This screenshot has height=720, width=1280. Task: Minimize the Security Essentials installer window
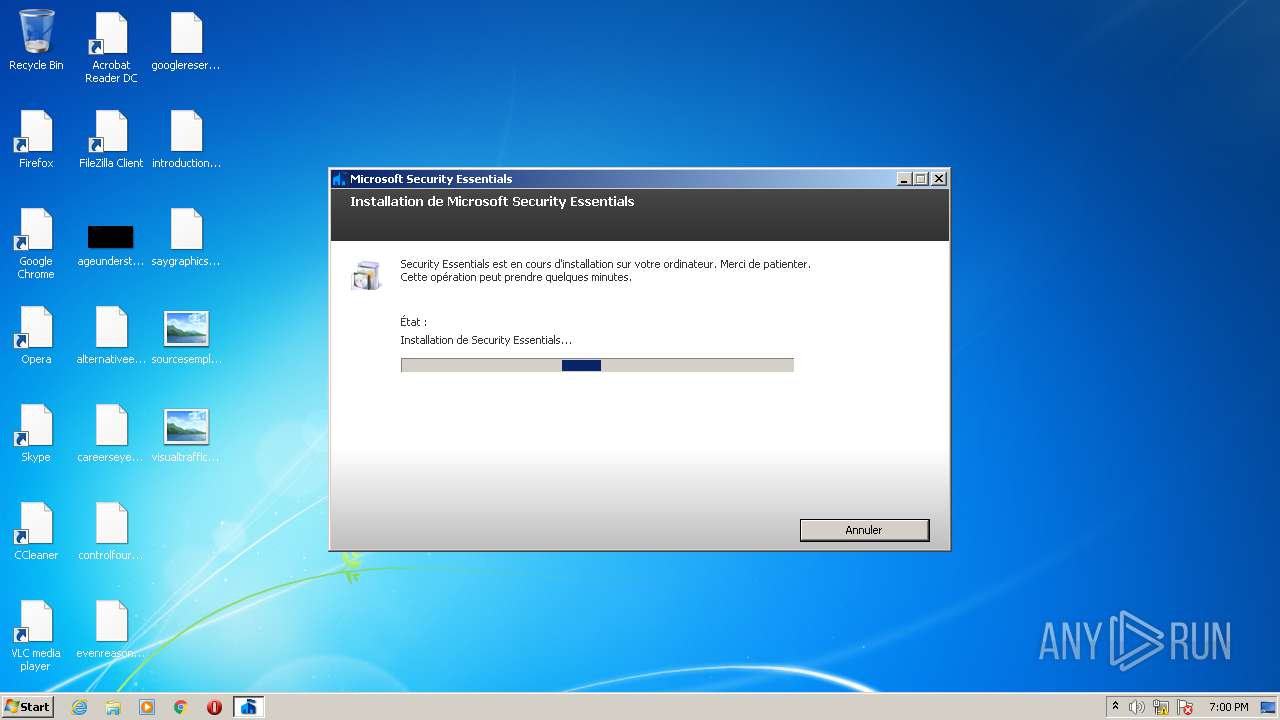(904, 179)
